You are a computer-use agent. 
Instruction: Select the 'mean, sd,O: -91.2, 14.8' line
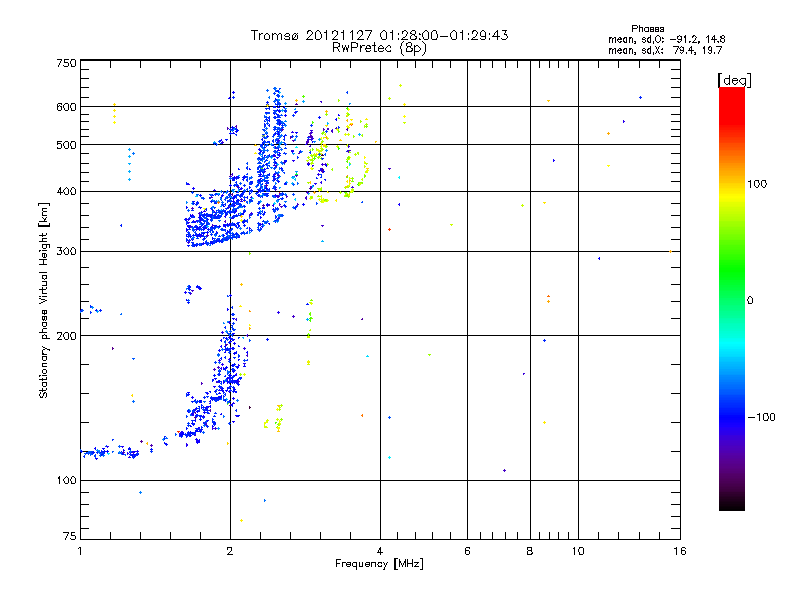coord(666,40)
